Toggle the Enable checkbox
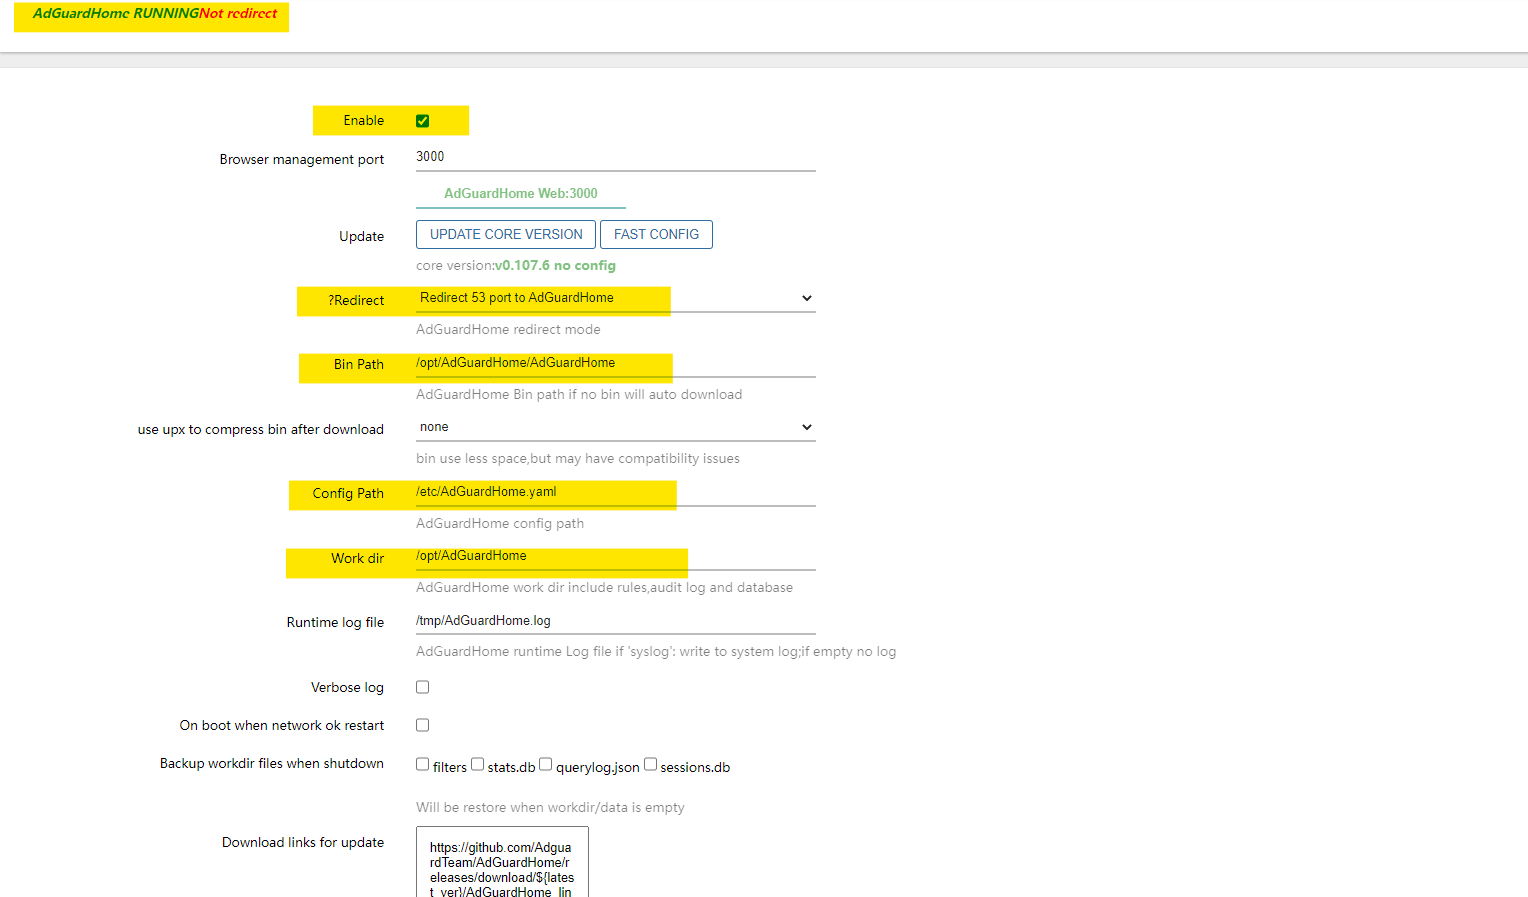The height and width of the screenshot is (897, 1528). (423, 121)
